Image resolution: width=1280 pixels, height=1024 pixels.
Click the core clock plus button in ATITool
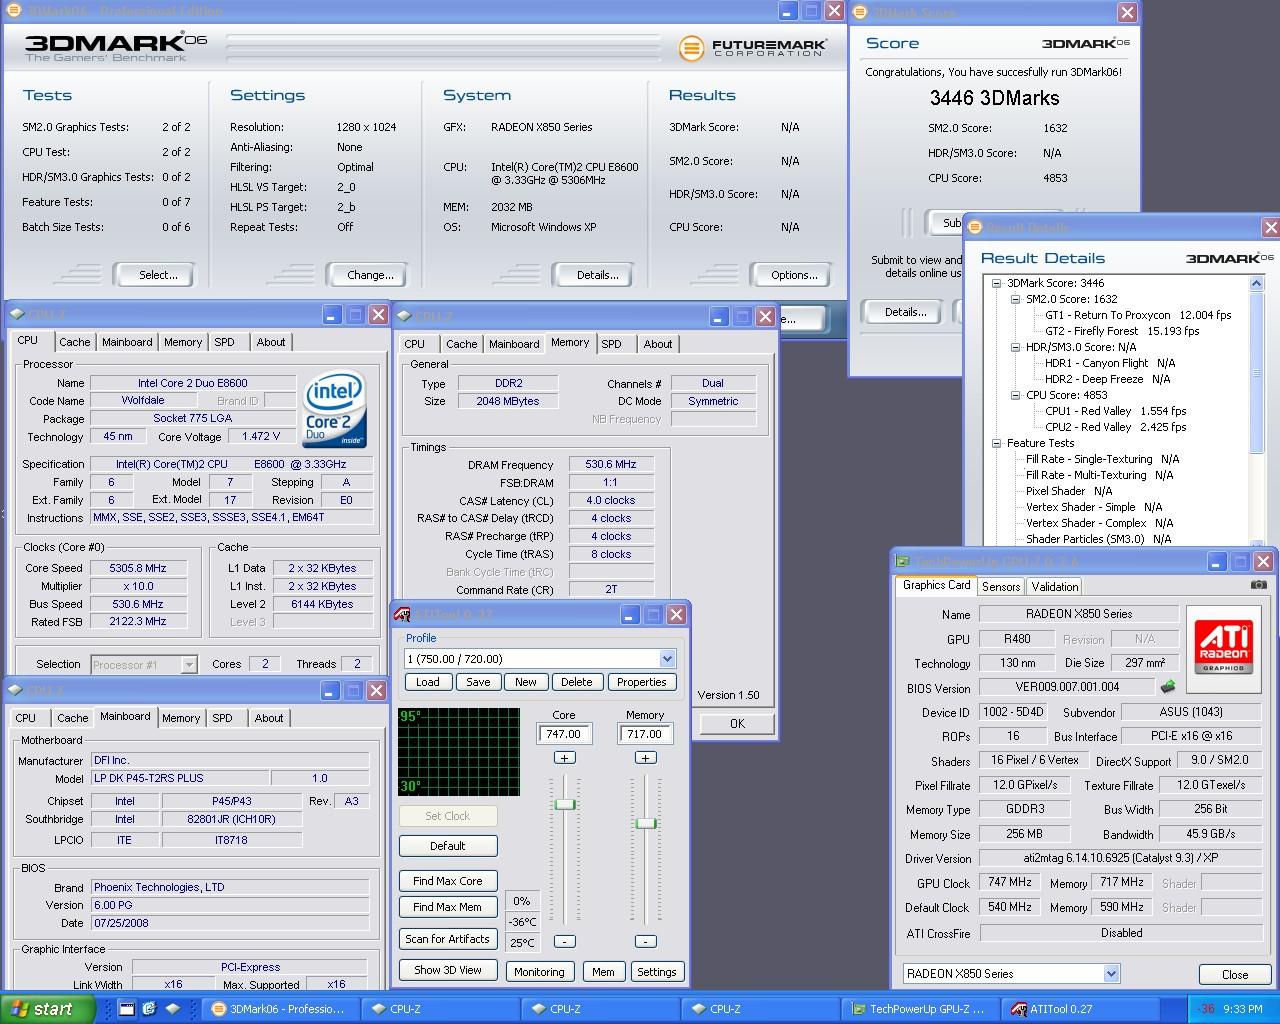click(564, 758)
